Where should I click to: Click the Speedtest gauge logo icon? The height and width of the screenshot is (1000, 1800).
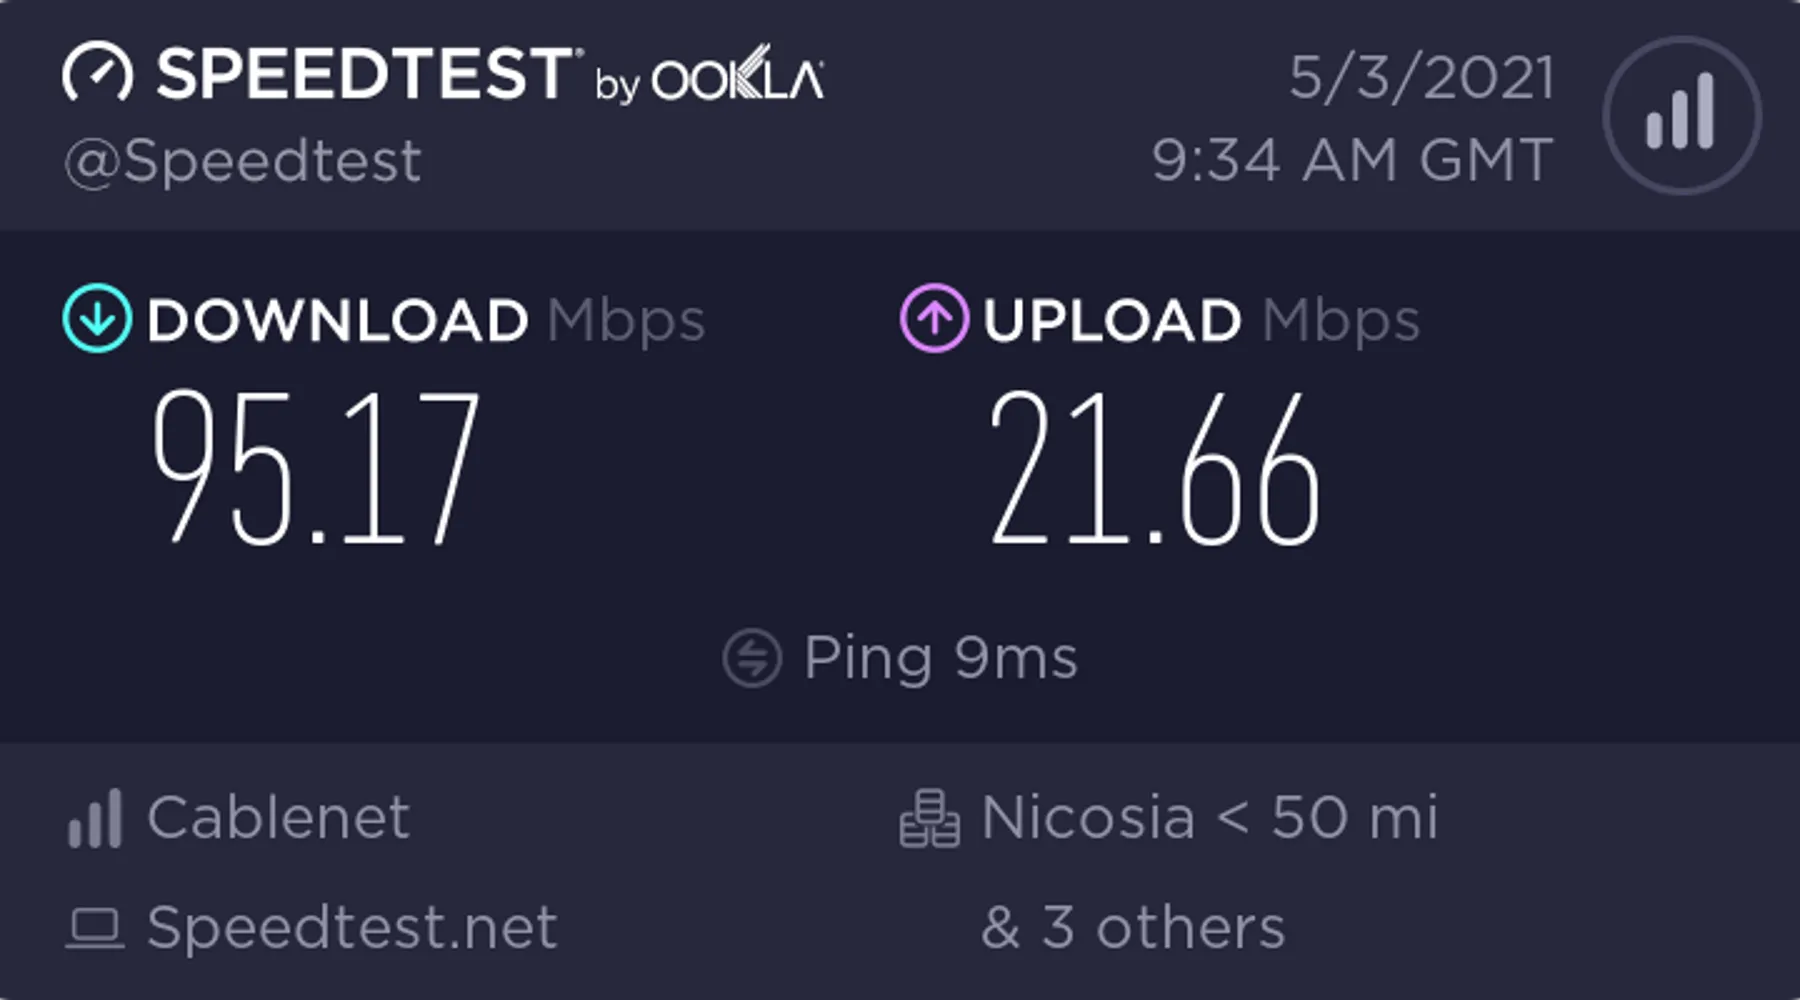pyautogui.click(x=97, y=74)
